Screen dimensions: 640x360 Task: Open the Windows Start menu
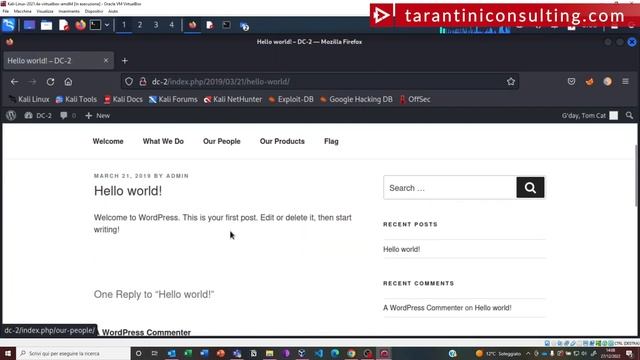(x=8, y=353)
